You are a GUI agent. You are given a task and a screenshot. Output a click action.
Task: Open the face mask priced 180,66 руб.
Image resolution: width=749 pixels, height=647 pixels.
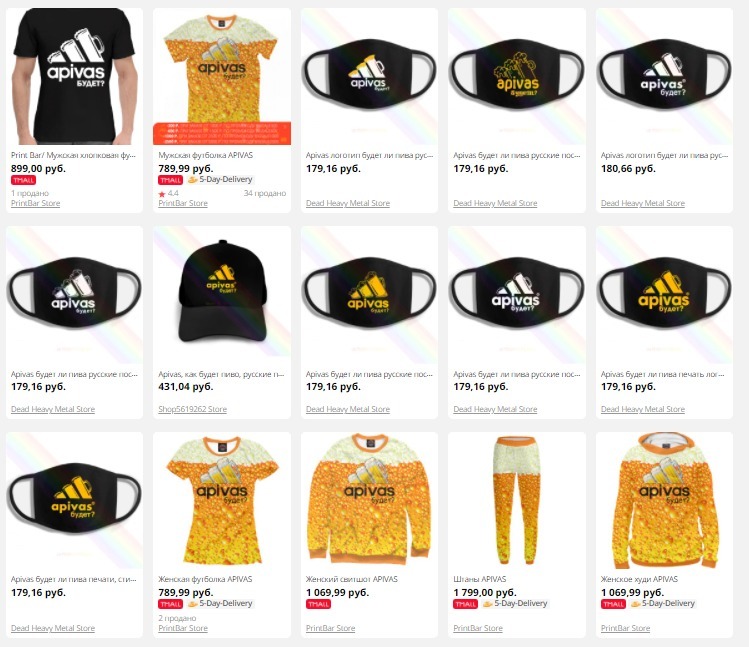[664, 76]
